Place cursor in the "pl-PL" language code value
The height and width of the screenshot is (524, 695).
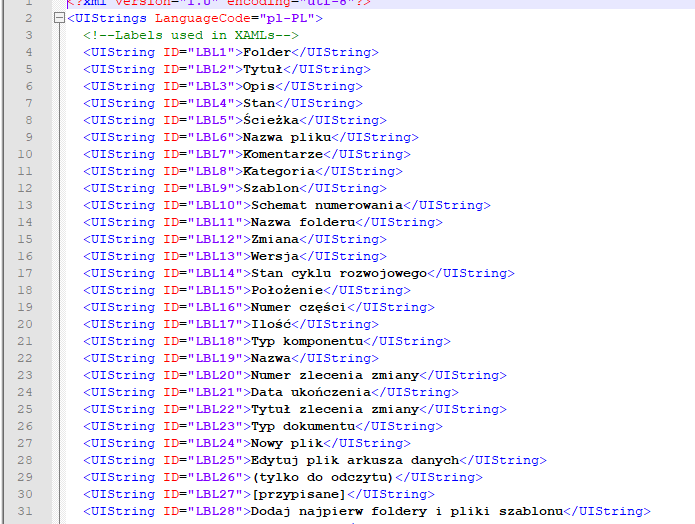pos(288,18)
